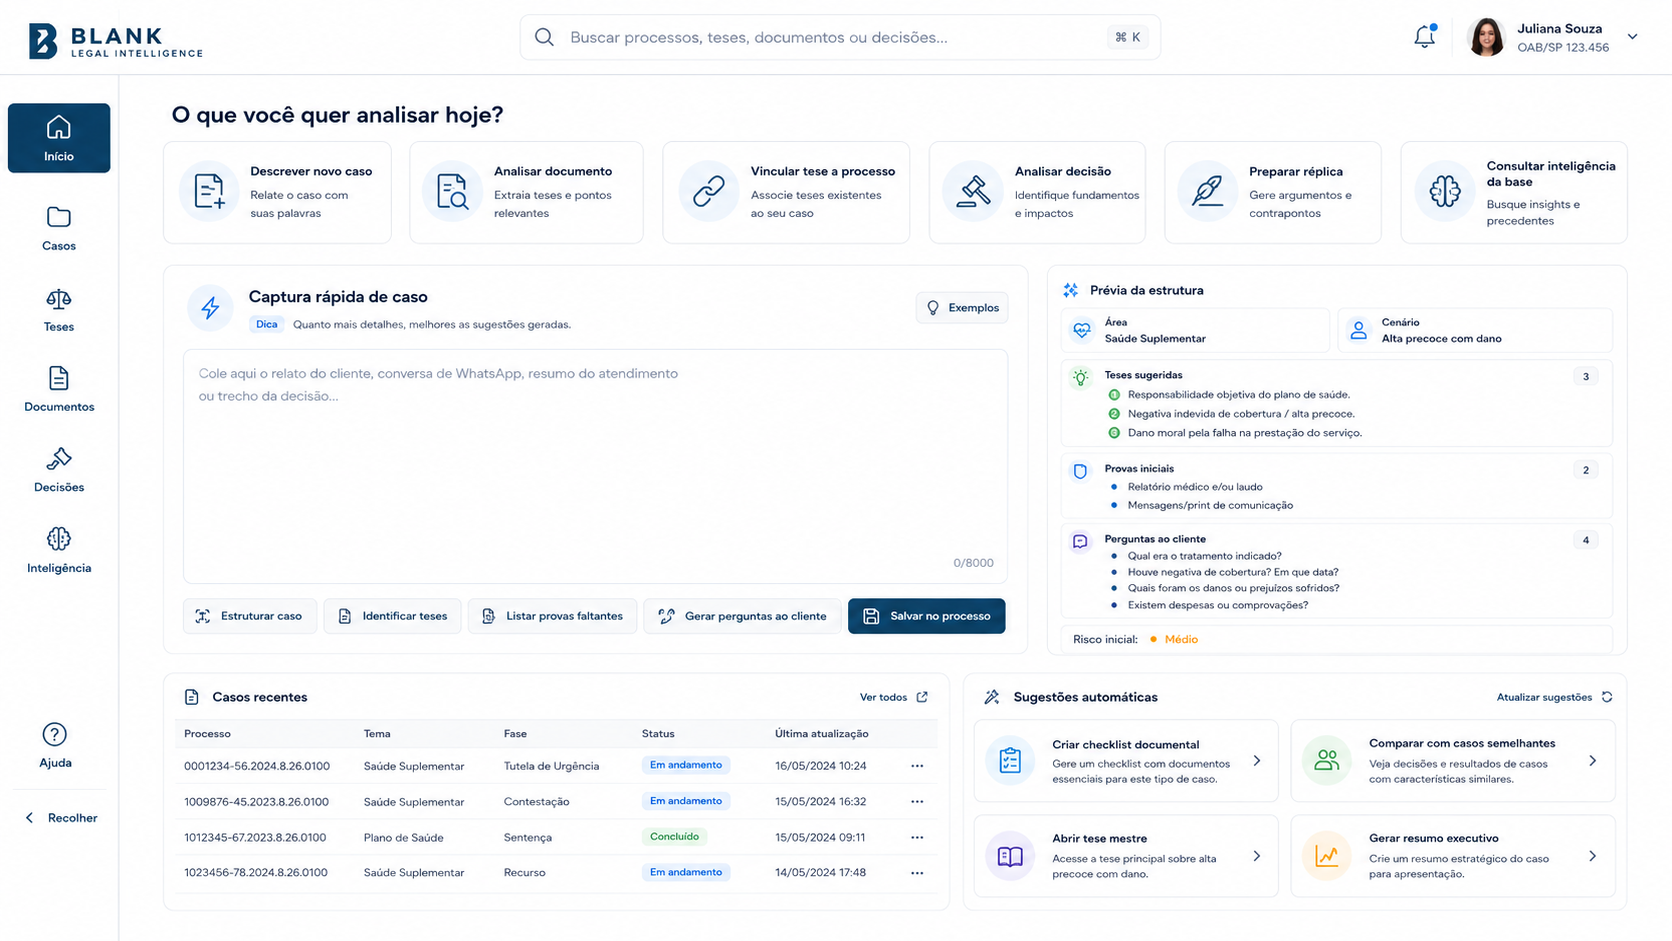Click Atualizar sugestões refresh link
1672x941 pixels.
point(1554,697)
